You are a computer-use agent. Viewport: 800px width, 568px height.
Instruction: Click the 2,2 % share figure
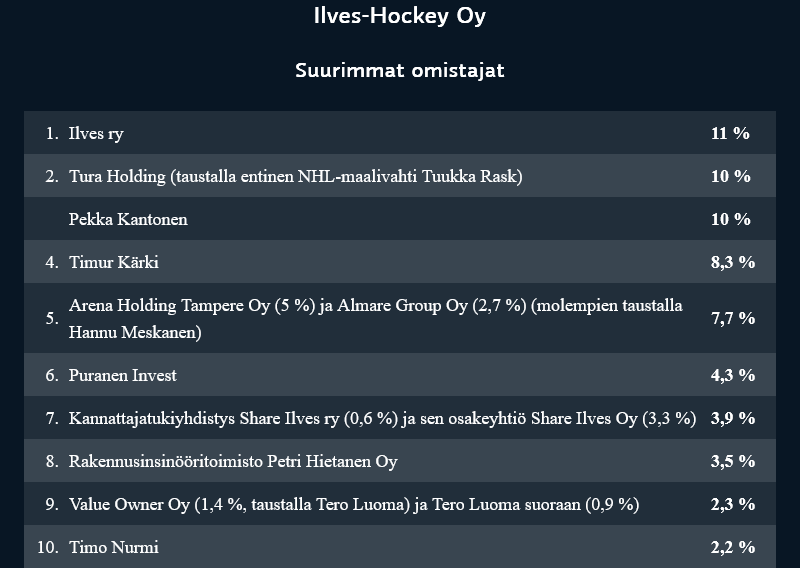point(732,547)
